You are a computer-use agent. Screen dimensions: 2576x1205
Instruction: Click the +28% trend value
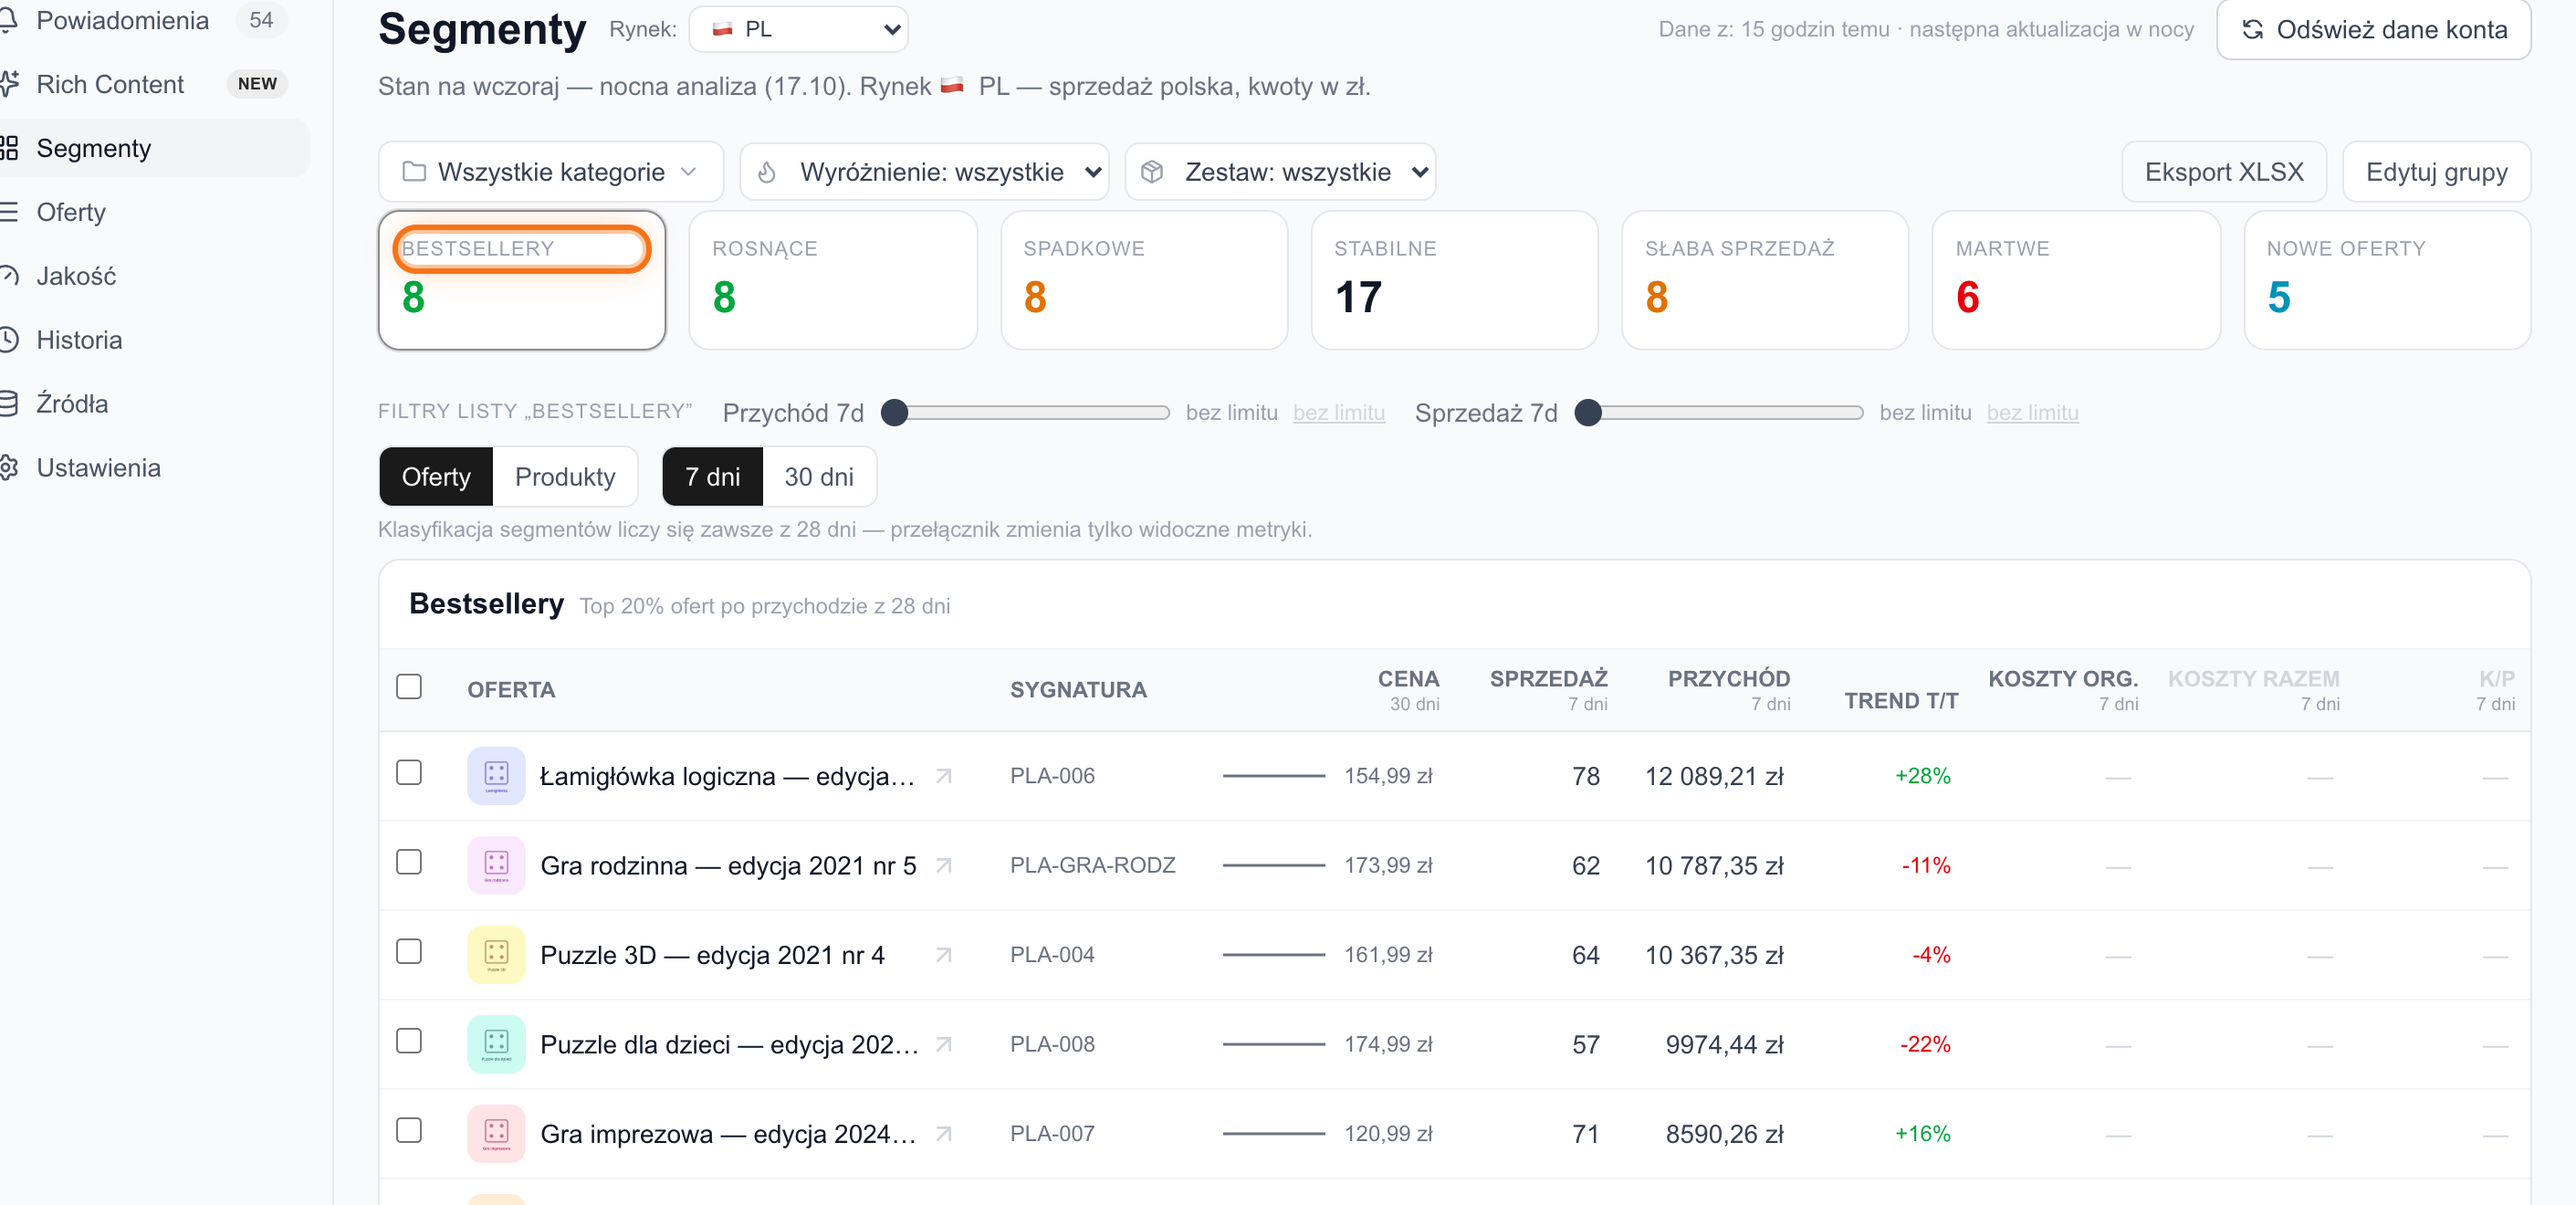(1922, 777)
